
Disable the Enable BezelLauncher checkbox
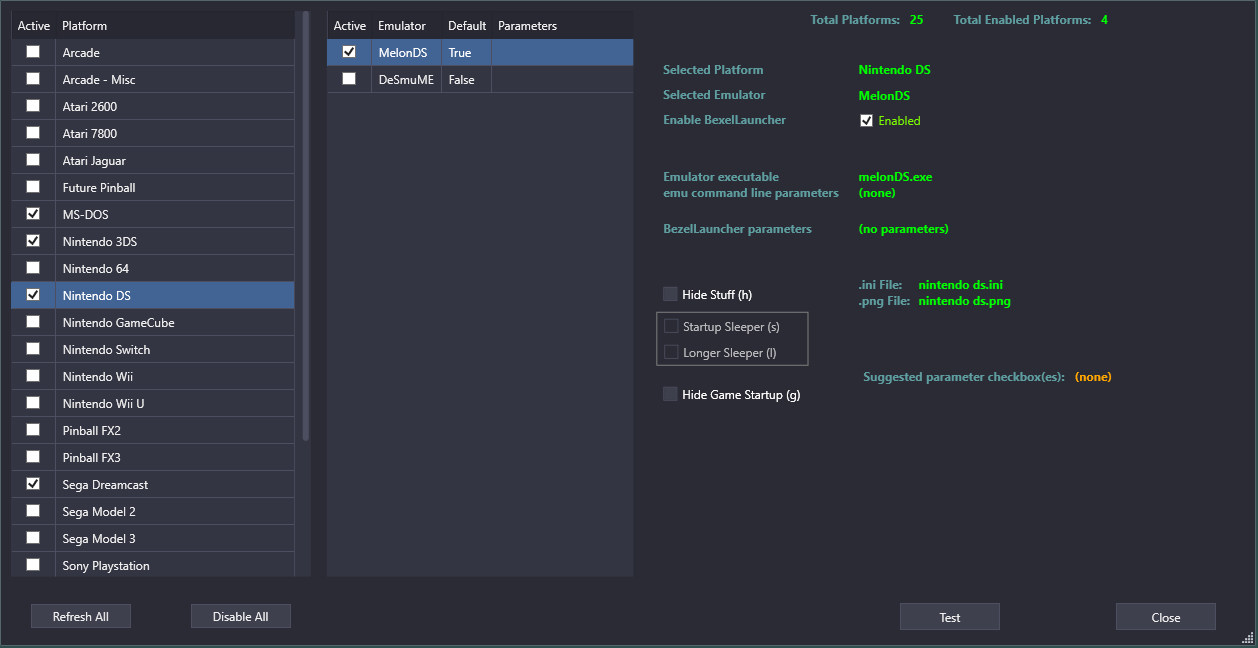pyautogui.click(x=867, y=121)
